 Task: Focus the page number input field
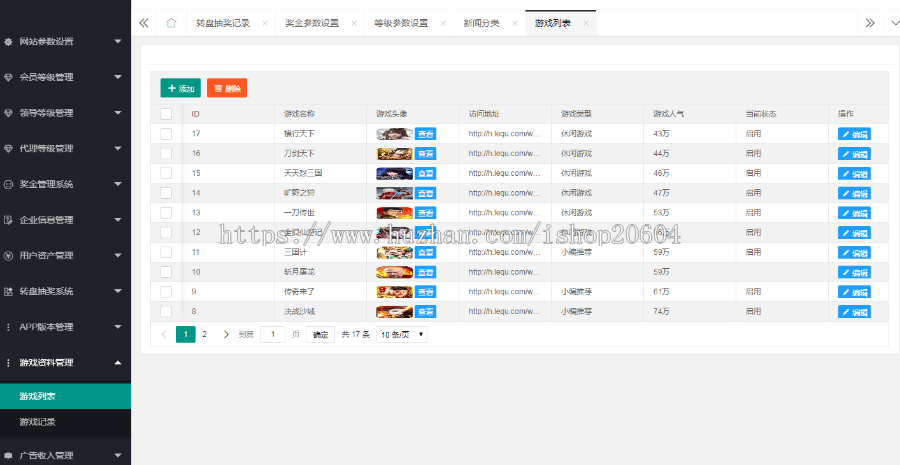pyautogui.click(x=273, y=334)
